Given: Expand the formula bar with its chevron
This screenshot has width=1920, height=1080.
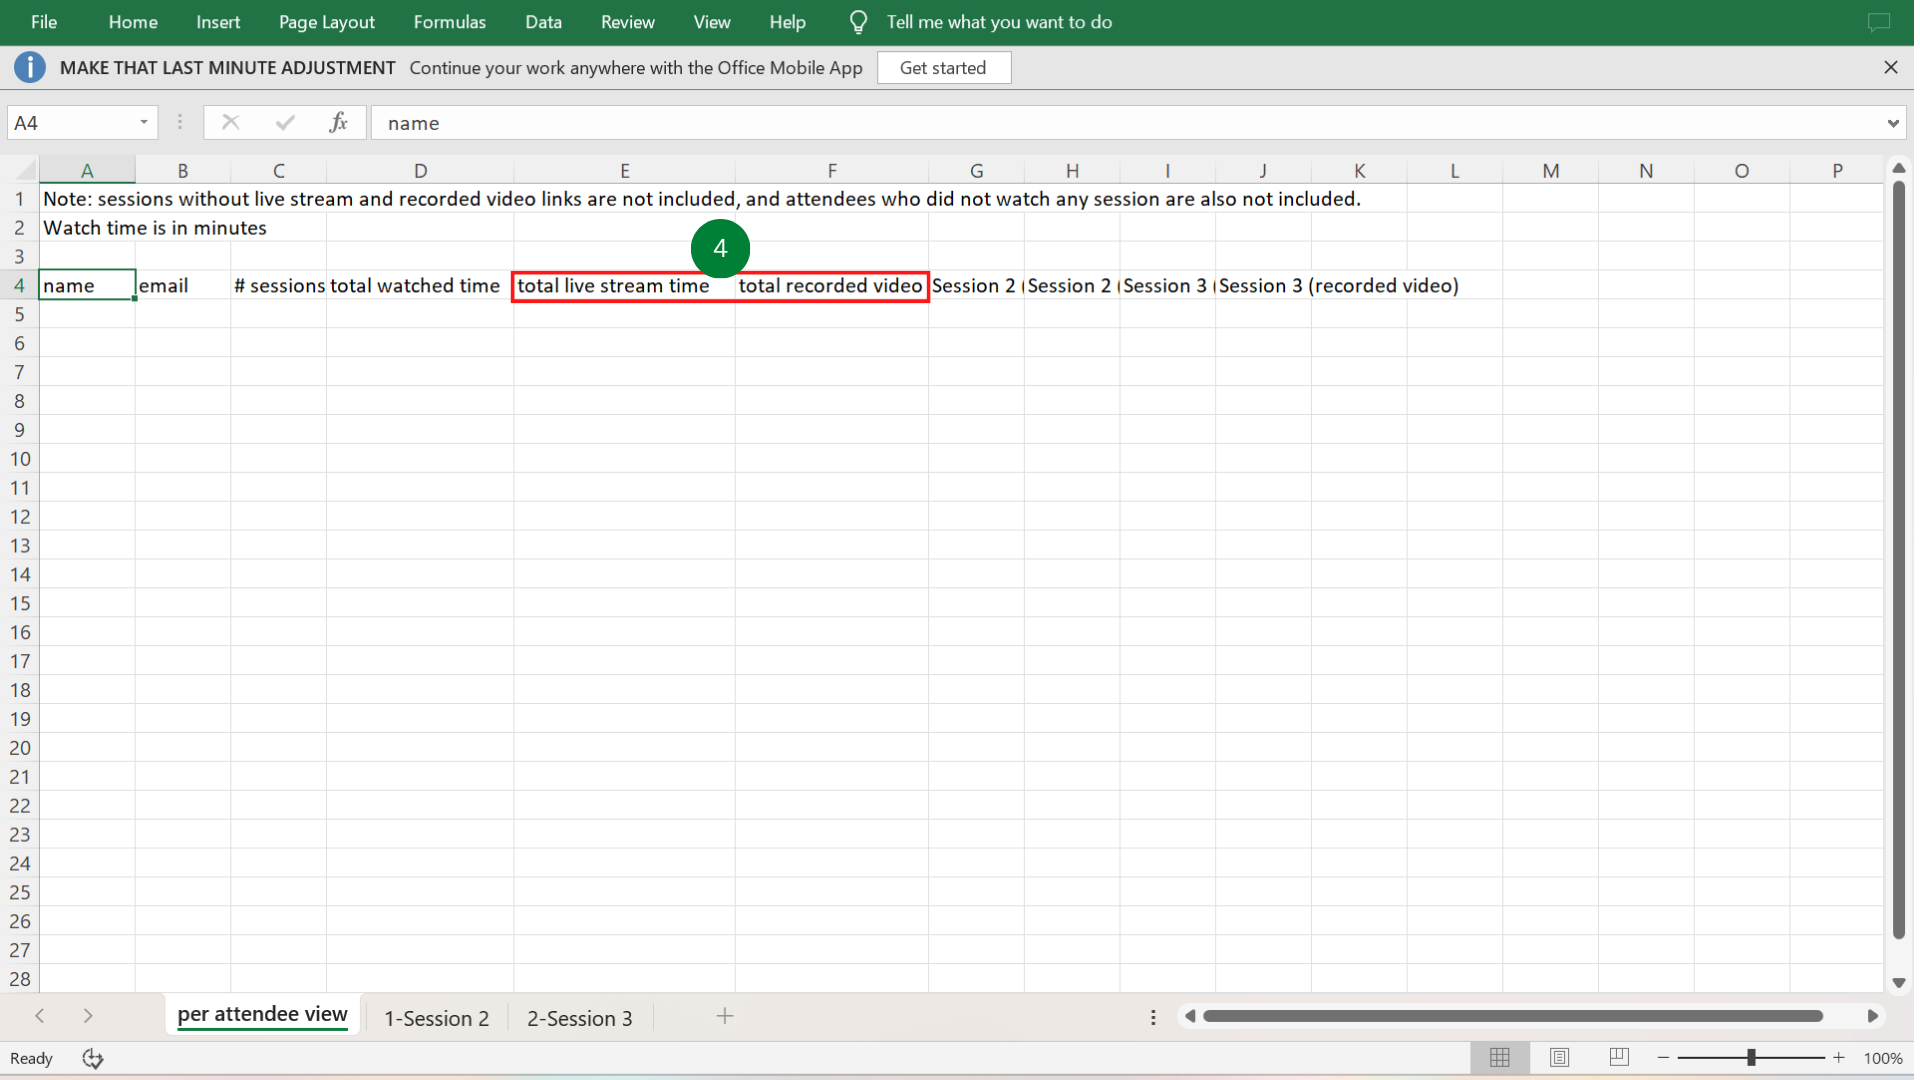Looking at the screenshot, I should pyautogui.click(x=1892, y=122).
